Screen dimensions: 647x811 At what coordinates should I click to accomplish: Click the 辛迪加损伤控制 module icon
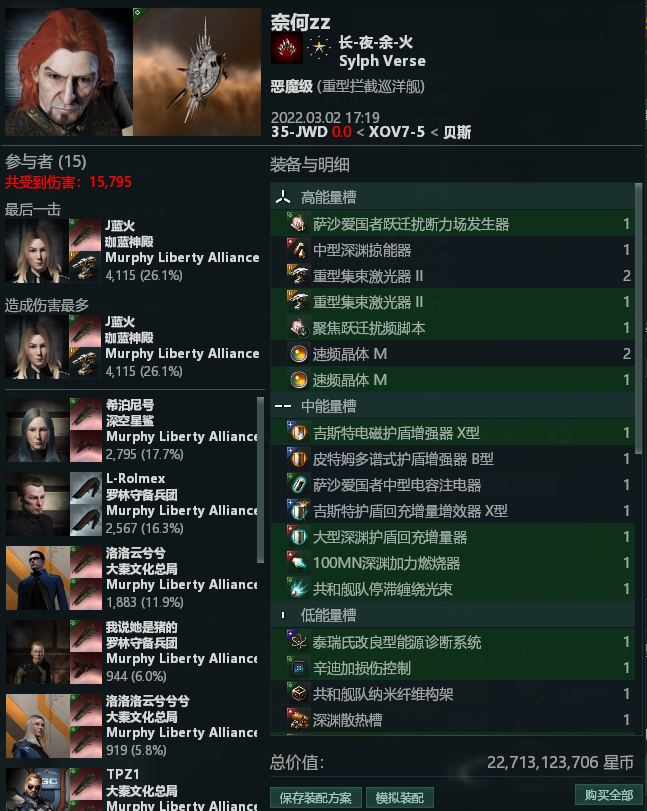(298, 668)
